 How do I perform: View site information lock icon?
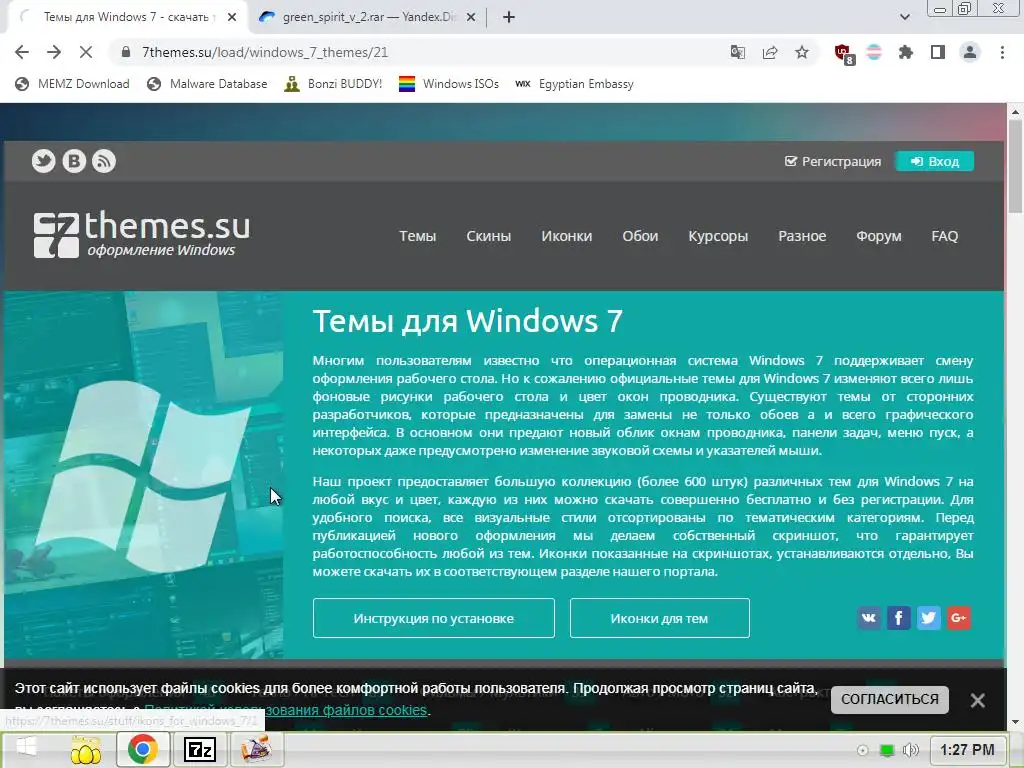tap(126, 52)
